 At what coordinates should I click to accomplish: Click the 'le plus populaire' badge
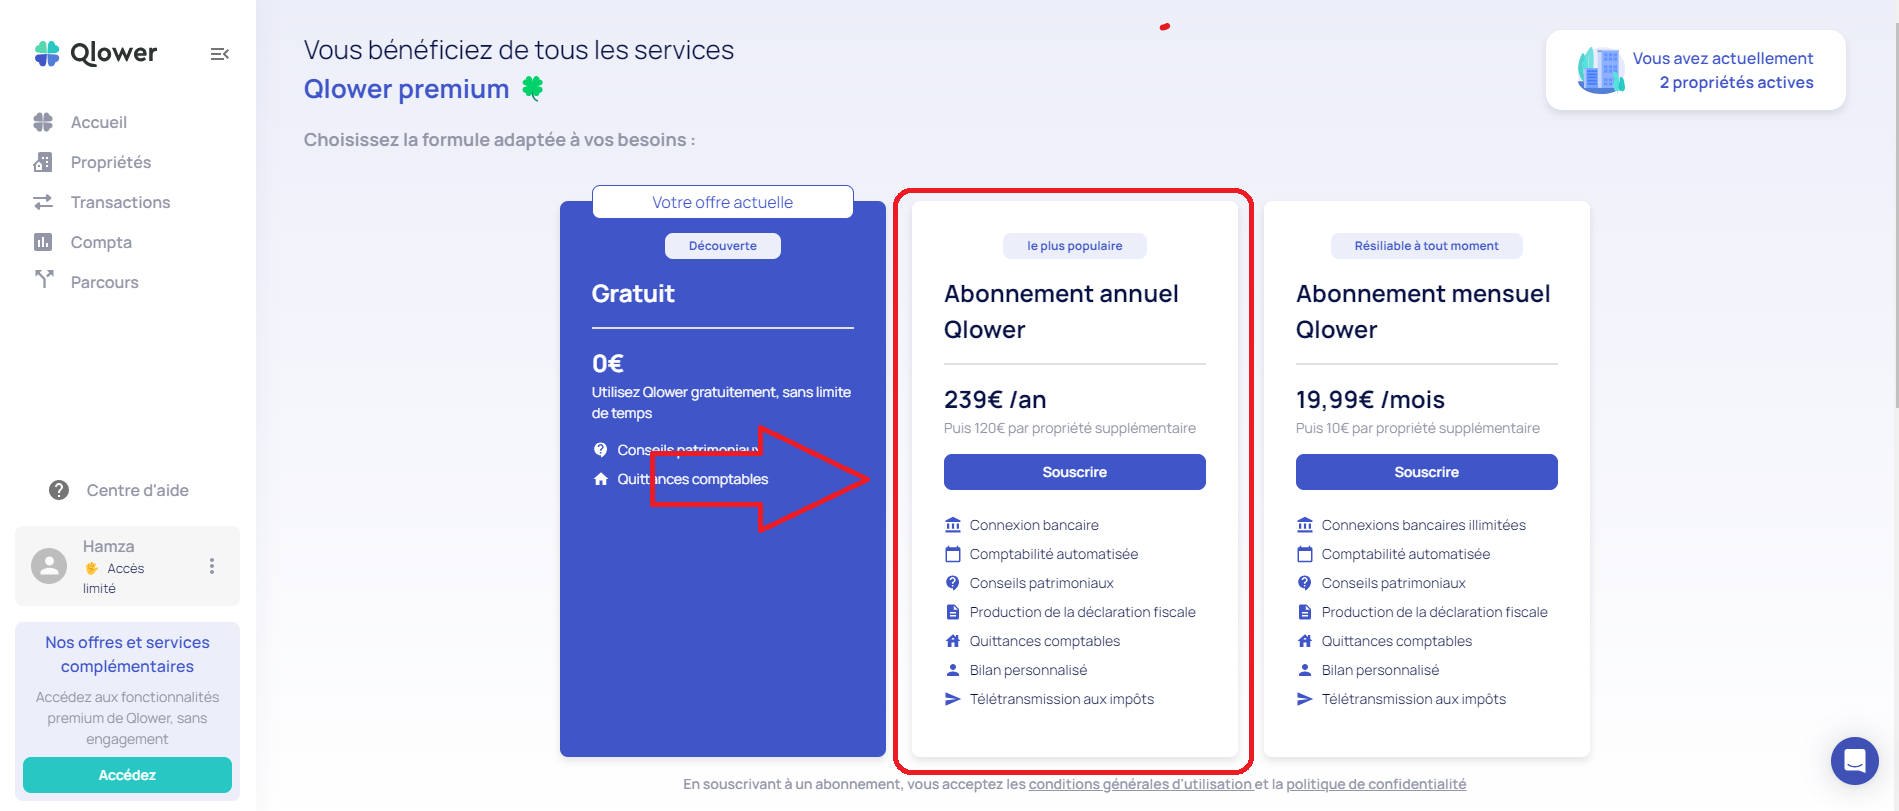[1075, 246]
